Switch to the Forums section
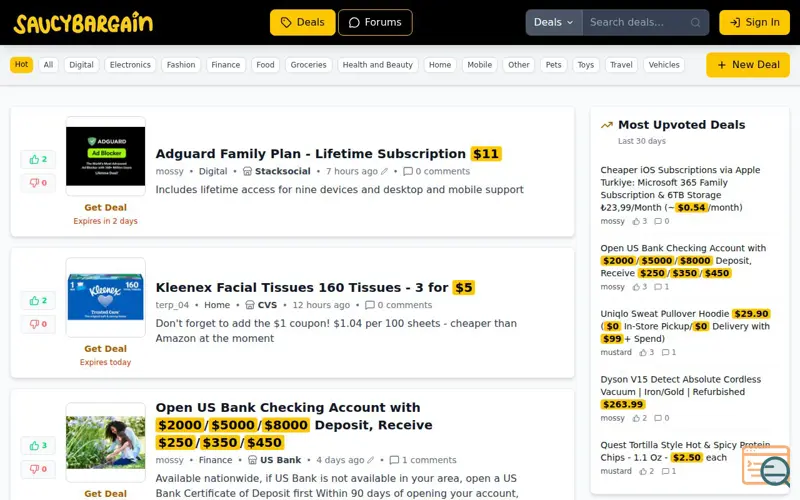 point(375,22)
